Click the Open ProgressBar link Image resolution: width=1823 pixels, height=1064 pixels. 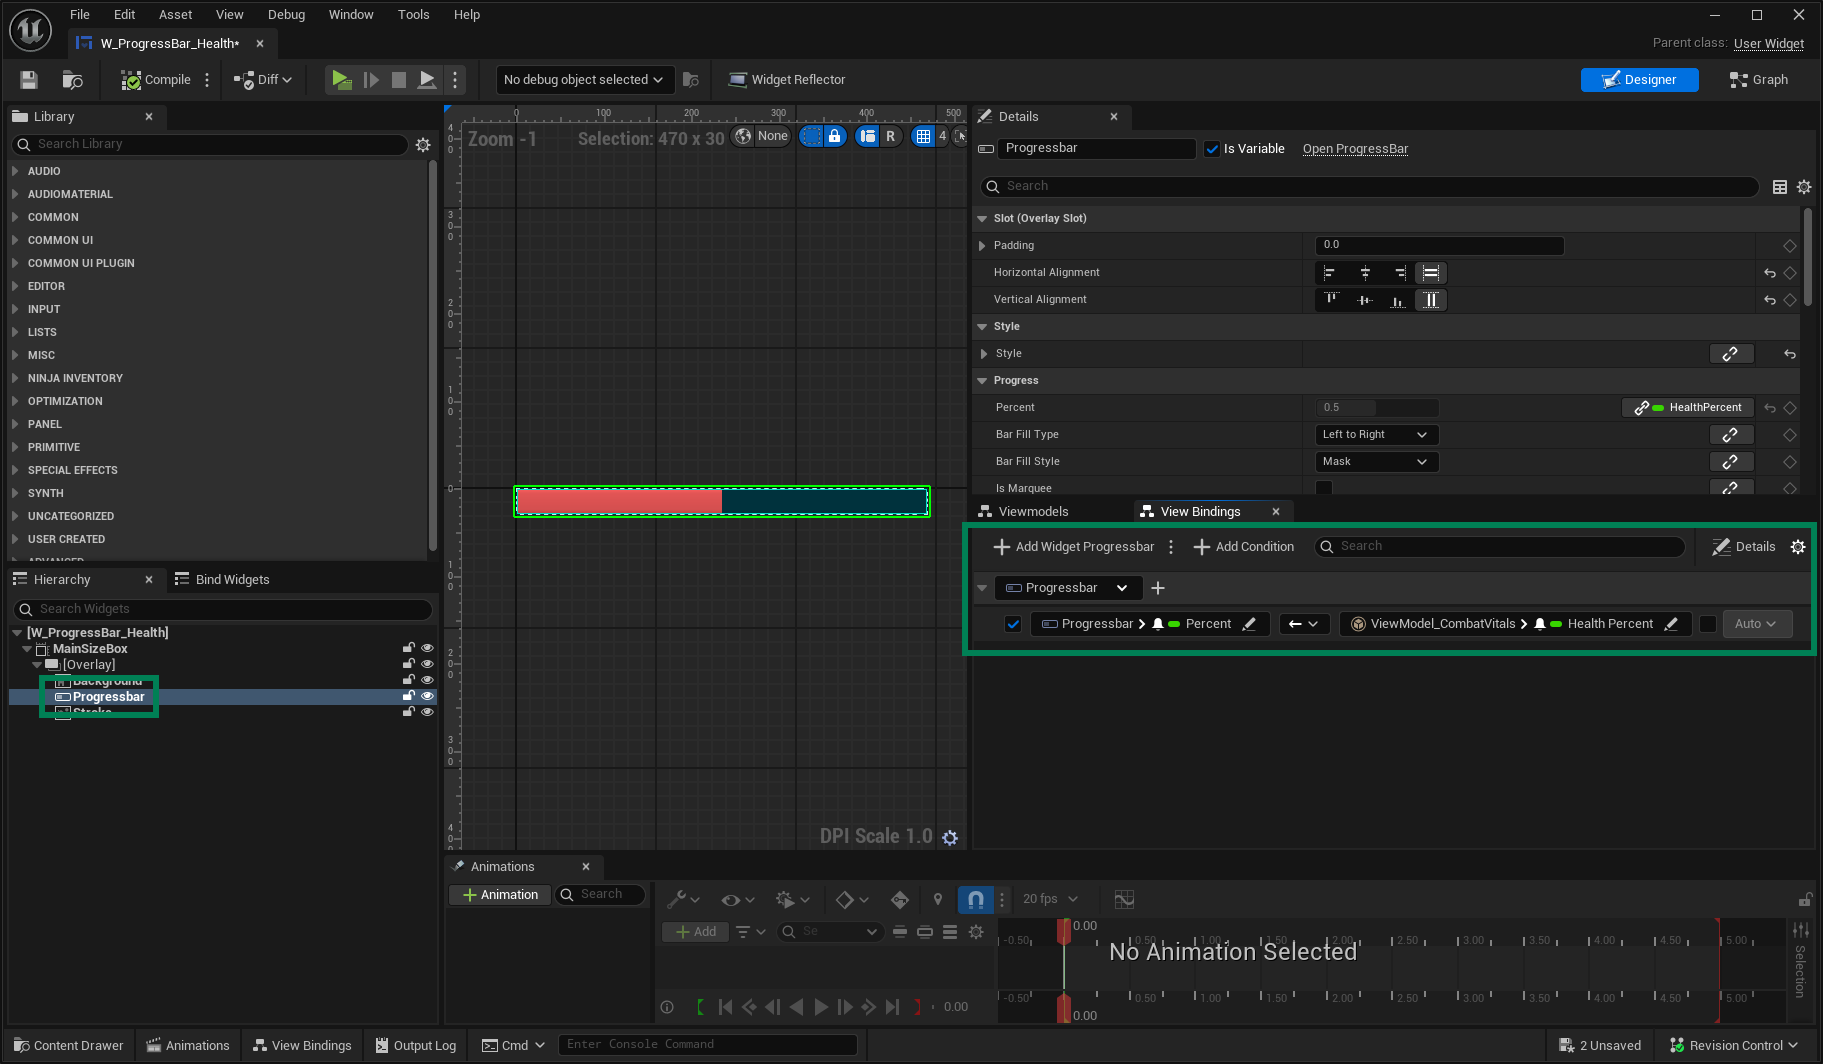(1355, 149)
